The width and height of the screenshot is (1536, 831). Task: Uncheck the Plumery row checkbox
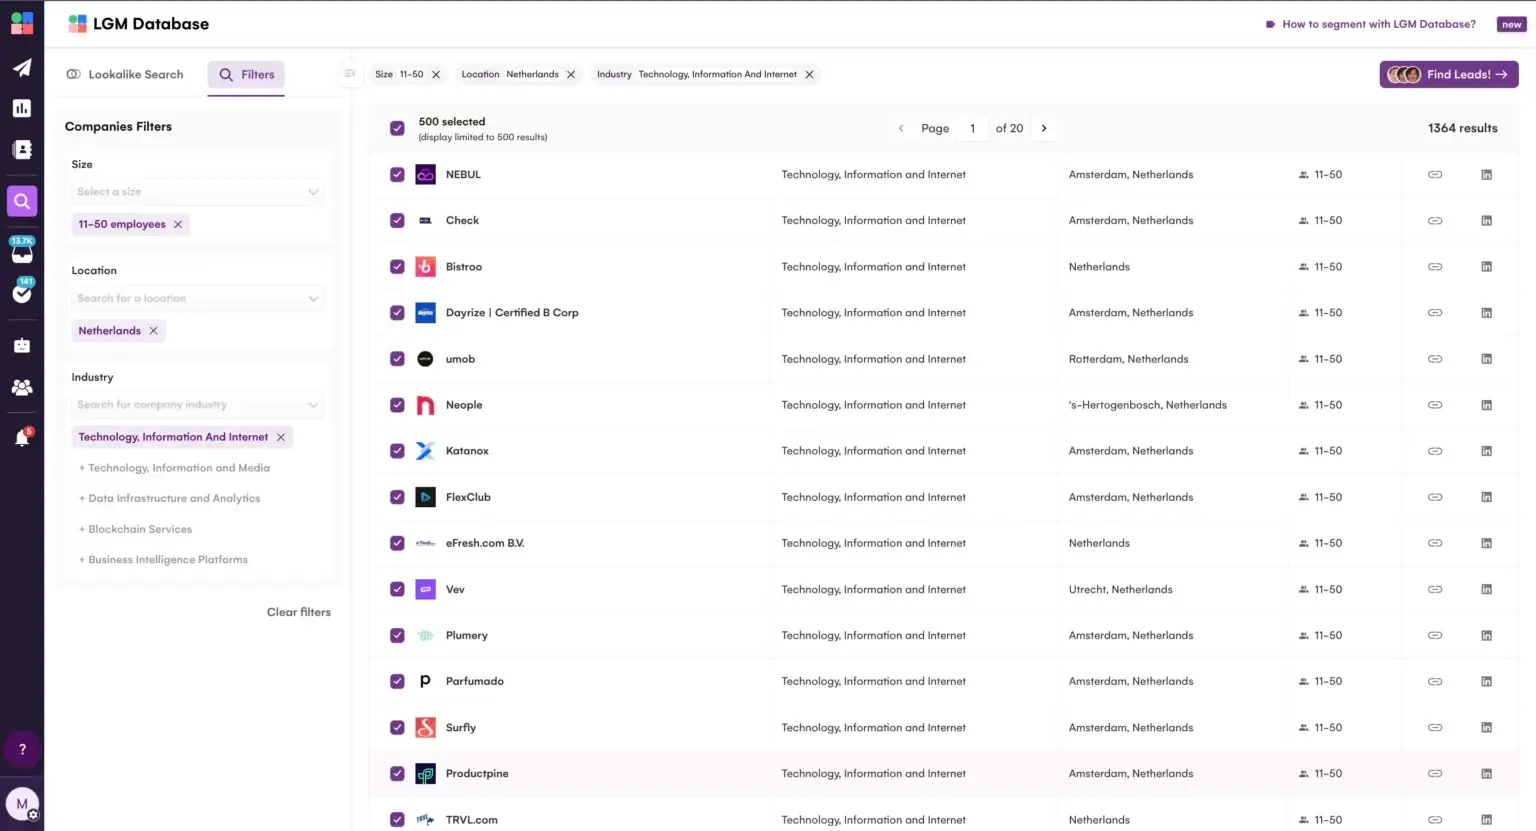coord(397,635)
